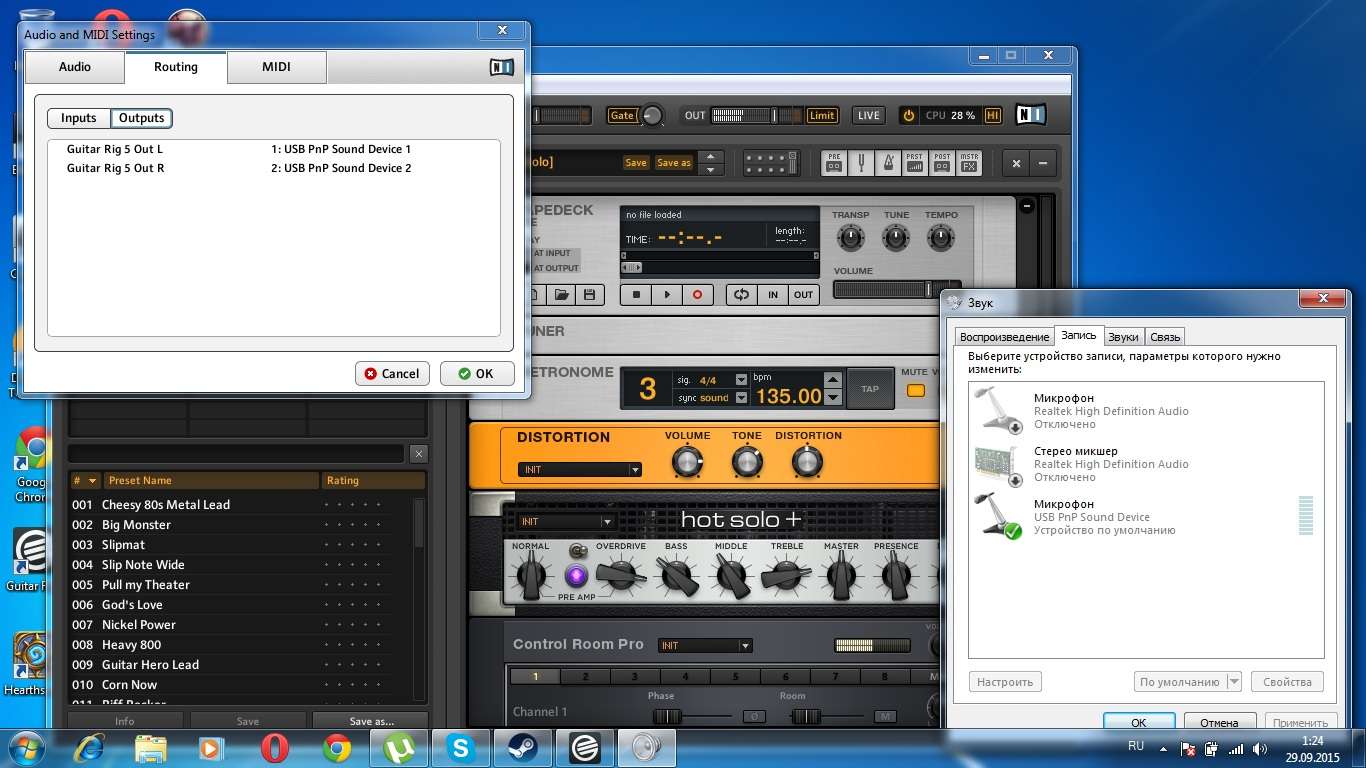Toggle the Pre Tapedeck icon in Guitar Rig

(834, 163)
